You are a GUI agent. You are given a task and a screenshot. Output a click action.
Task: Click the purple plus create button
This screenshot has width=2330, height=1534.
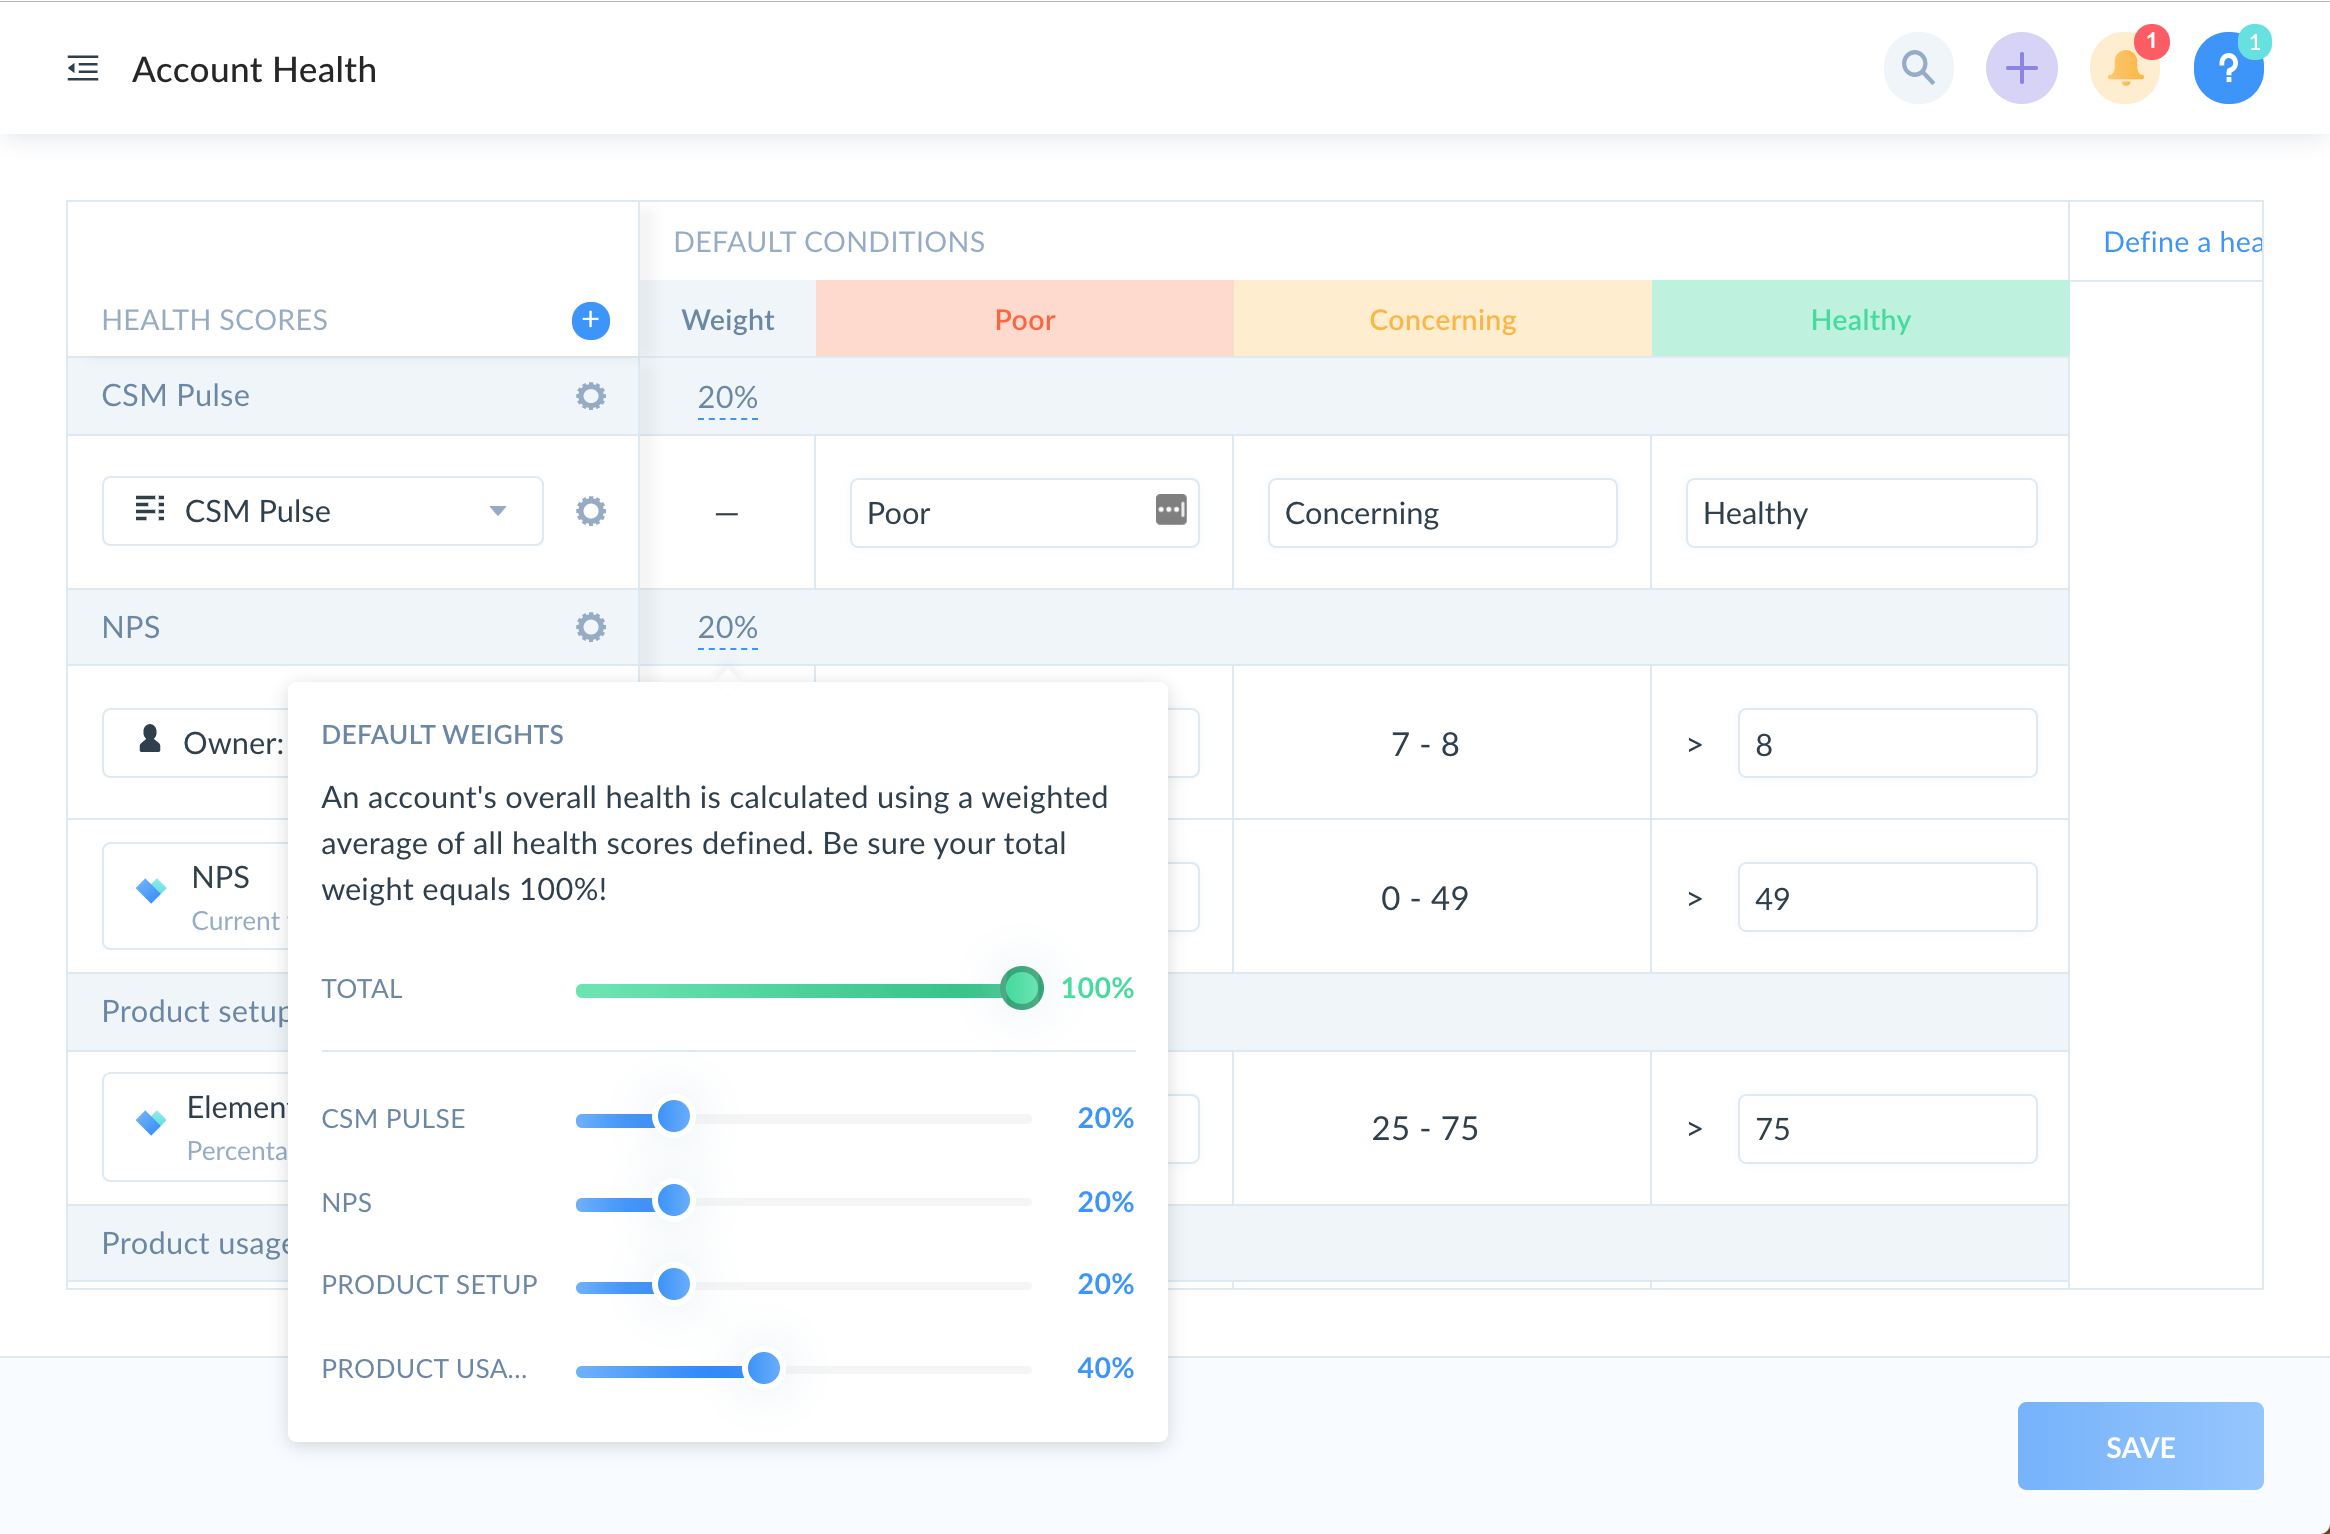[x=2021, y=68]
